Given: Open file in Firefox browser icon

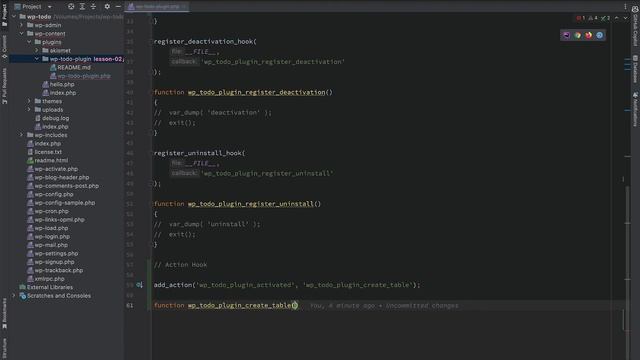Looking at the screenshot, I should pyautogui.click(x=589, y=35).
